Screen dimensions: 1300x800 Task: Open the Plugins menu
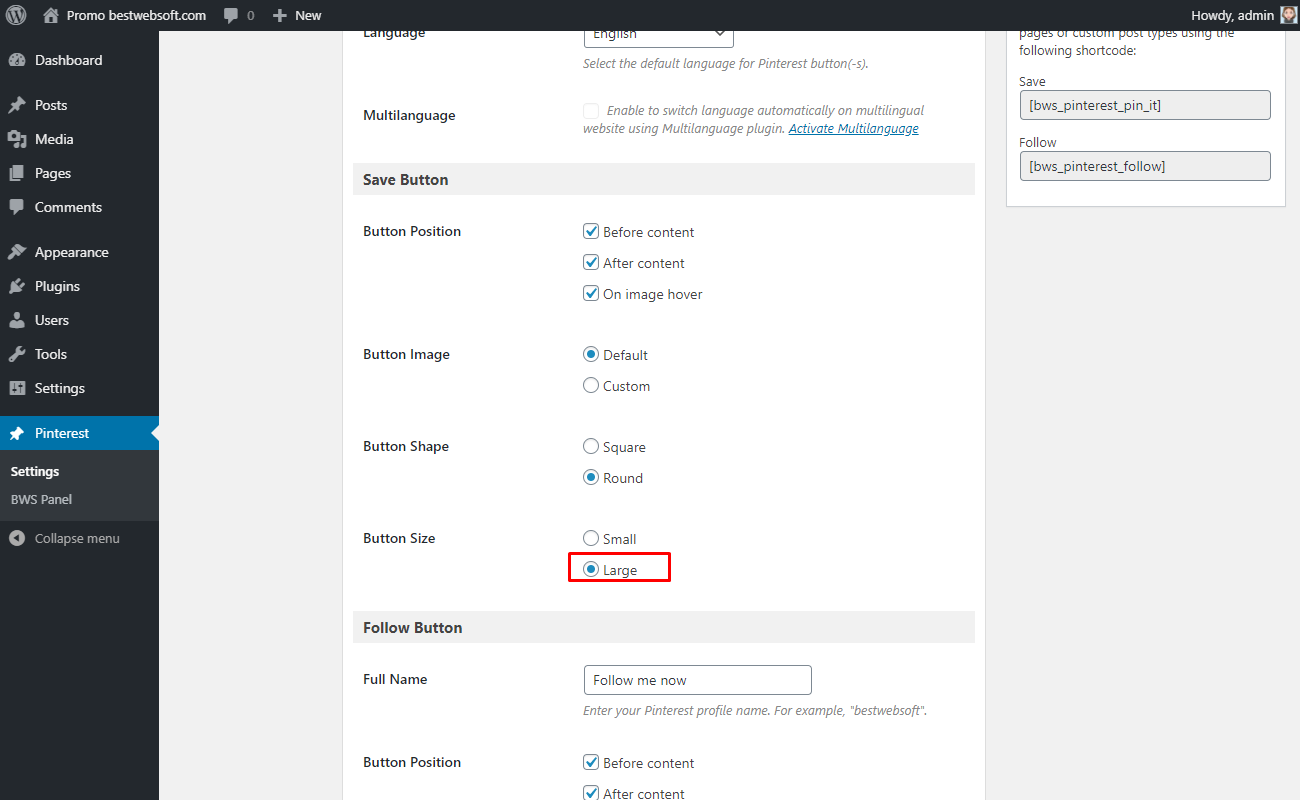[x=79, y=286]
